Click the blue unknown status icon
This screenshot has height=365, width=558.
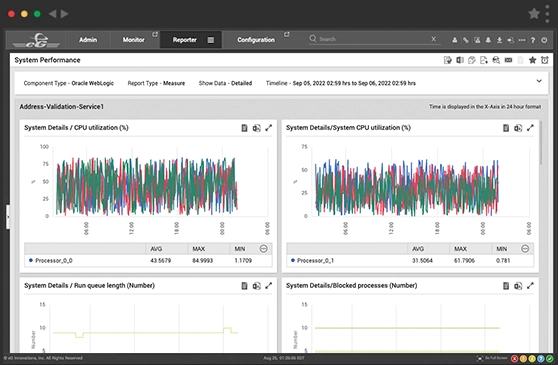[541, 359]
